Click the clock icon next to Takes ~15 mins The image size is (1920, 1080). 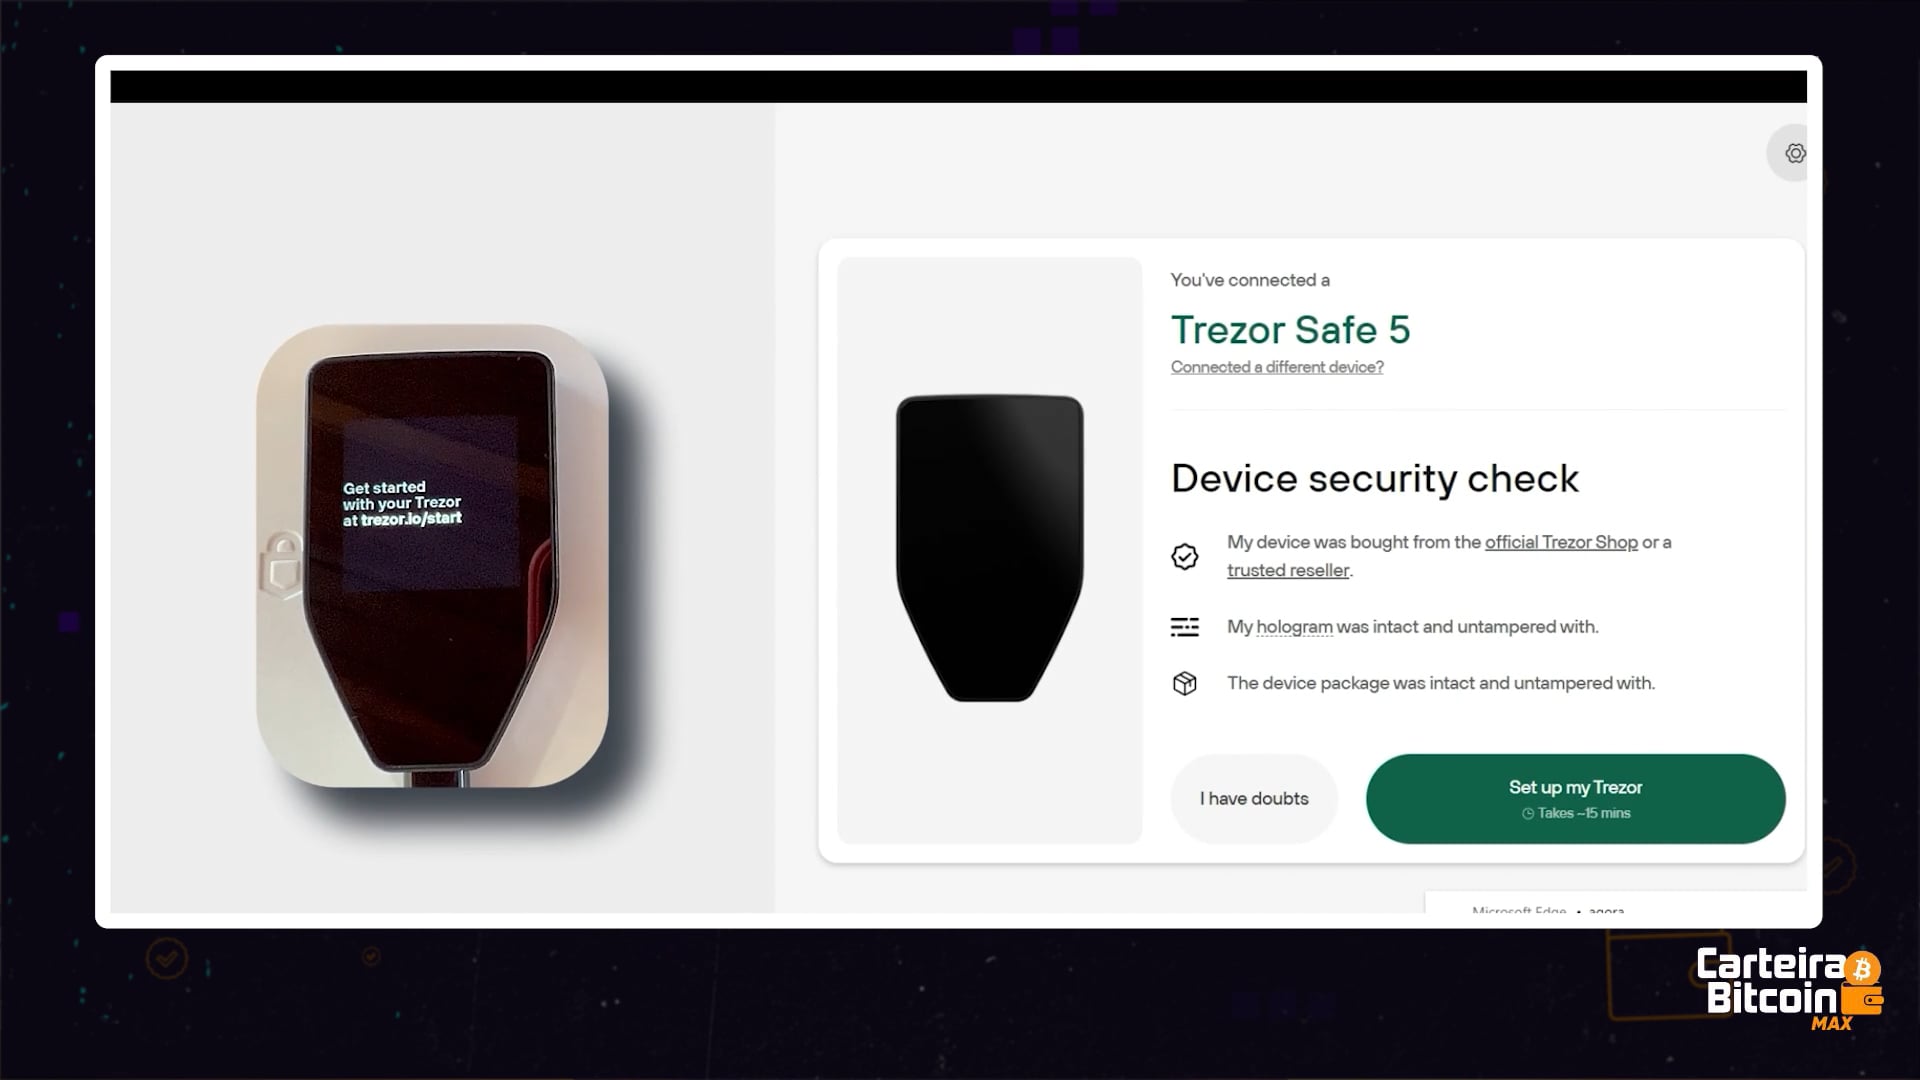(1528, 814)
